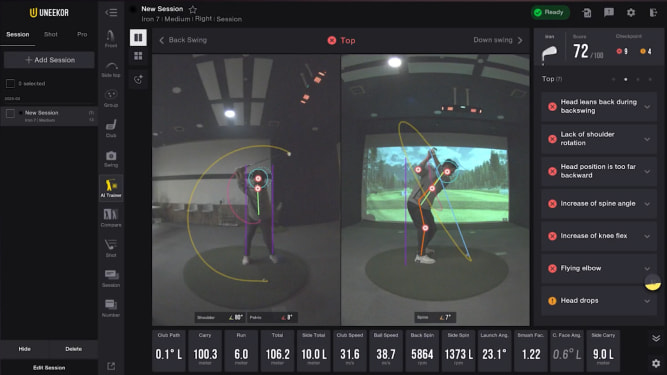This screenshot has height=375, width=667.
Task: Click the red error Top status icon
Action: [x=332, y=40]
